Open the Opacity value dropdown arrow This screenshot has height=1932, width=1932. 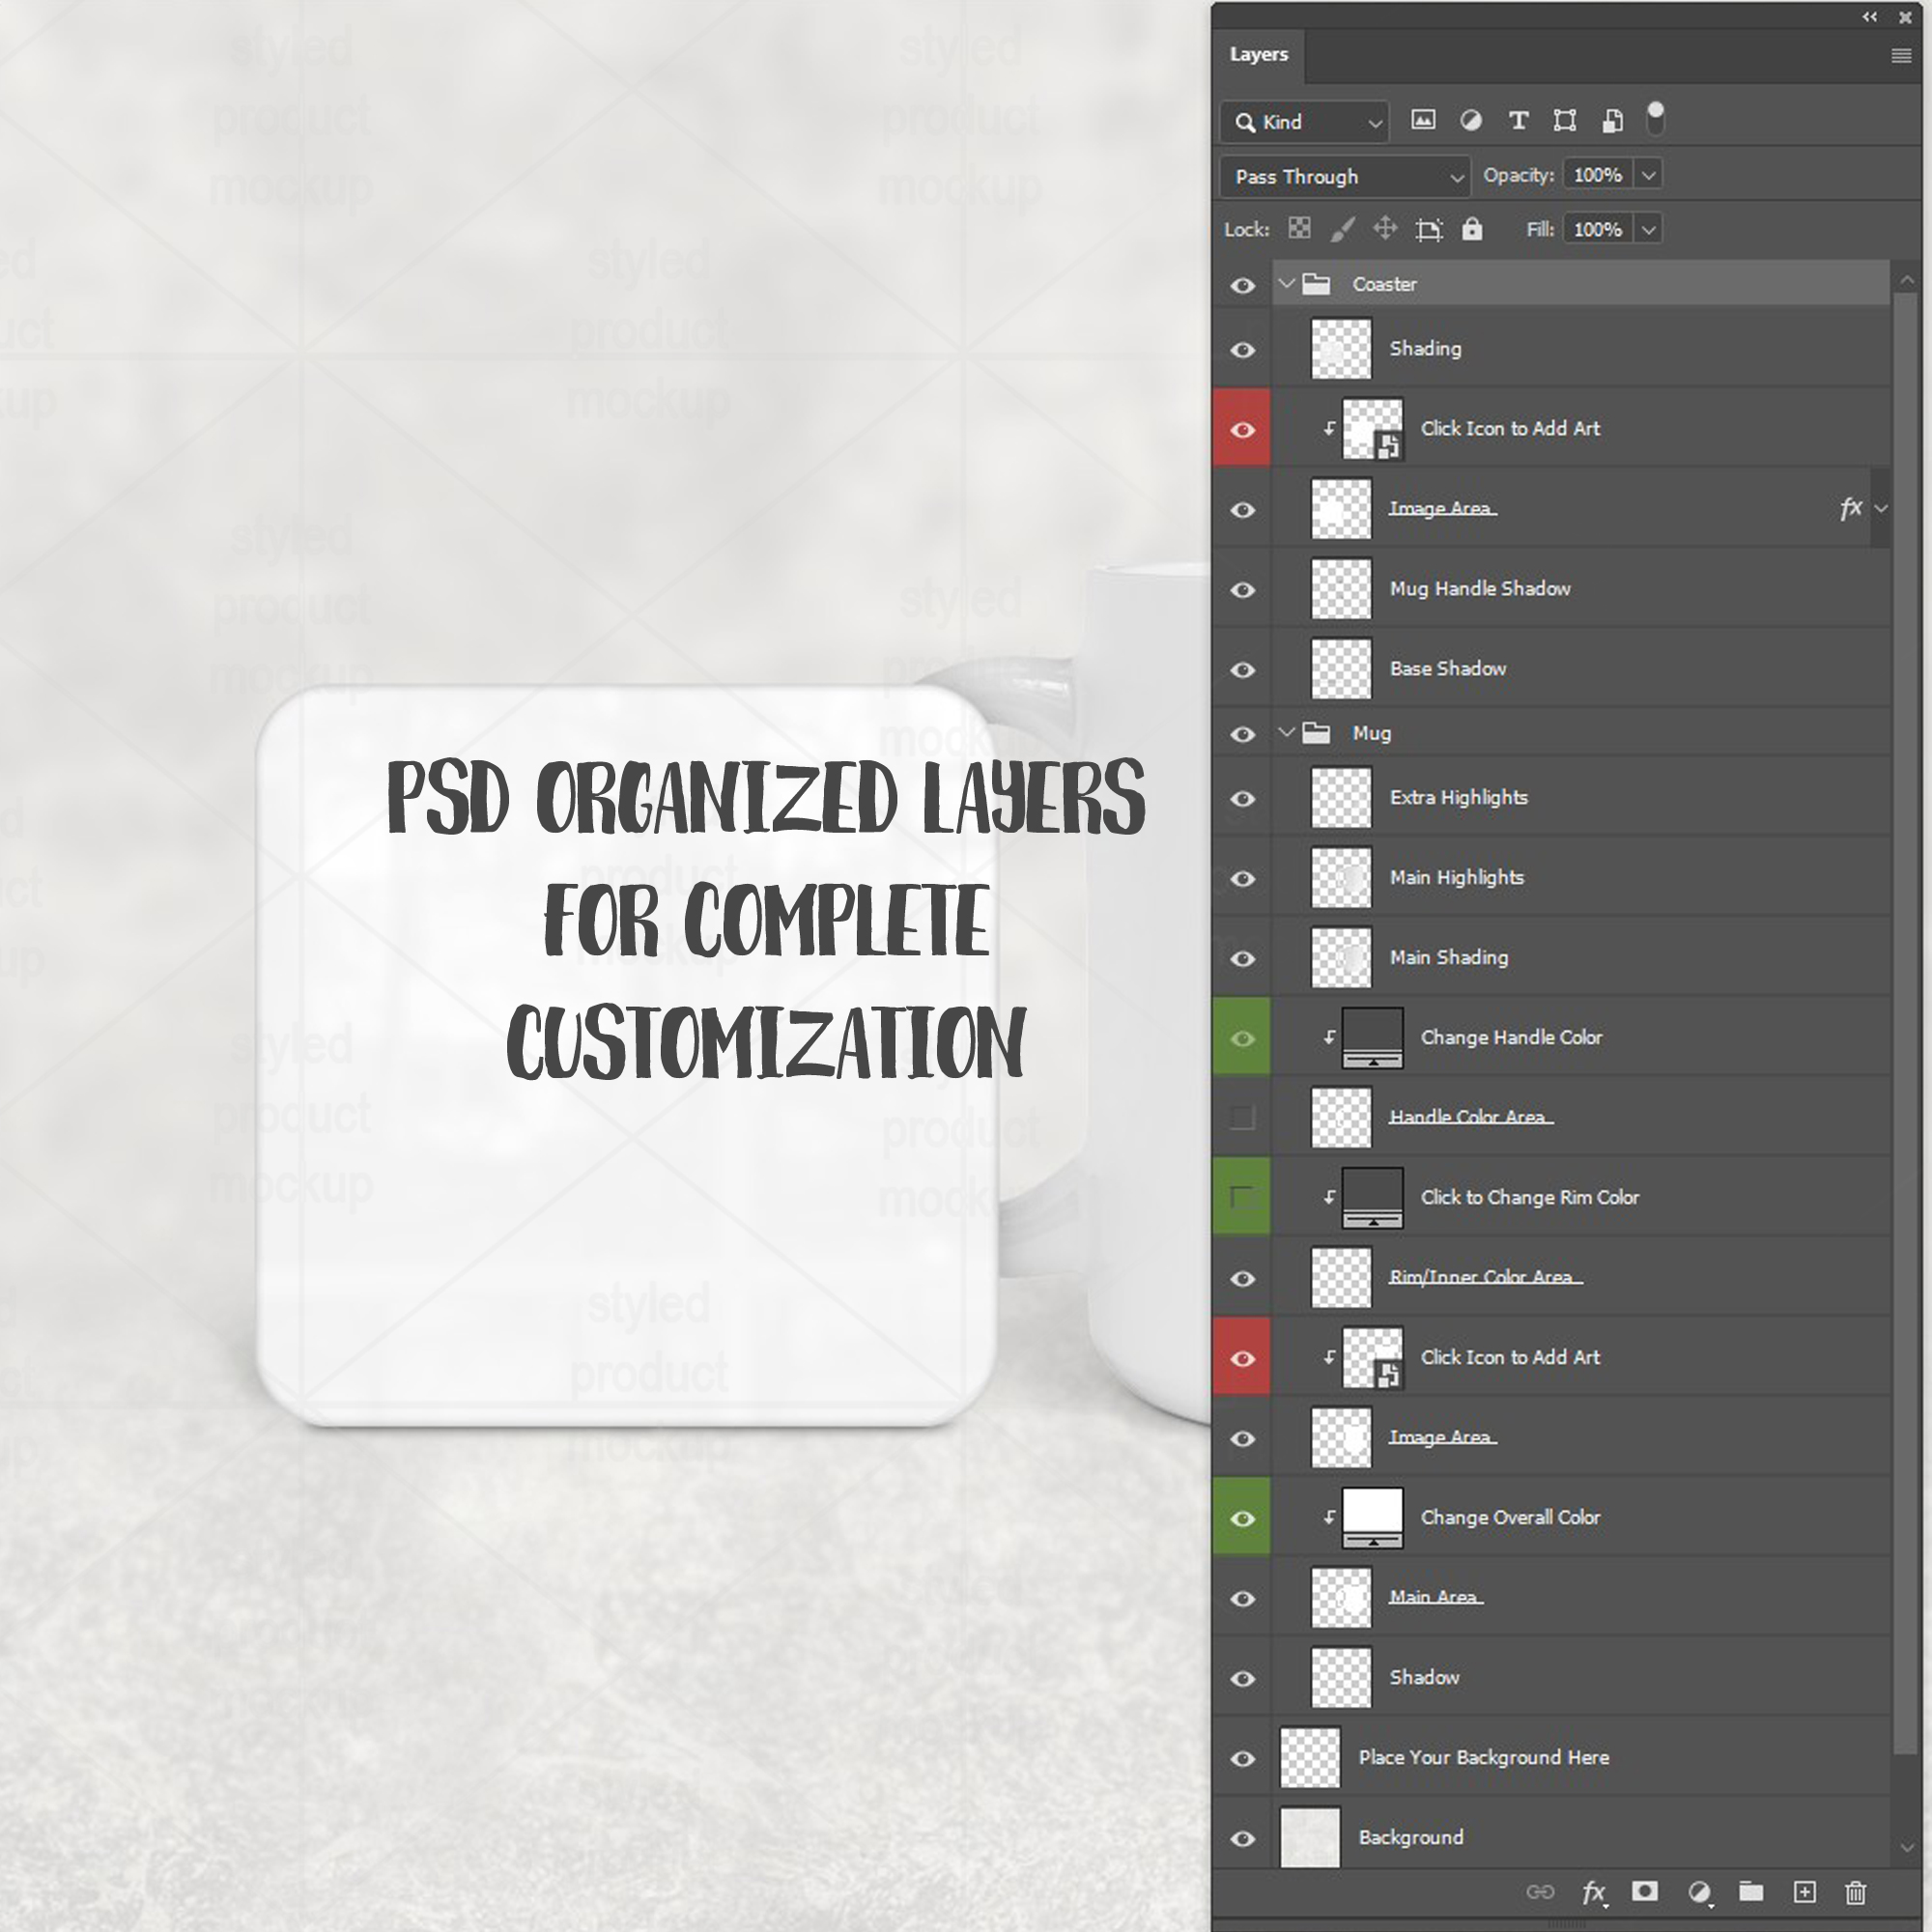pyautogui.click(x=1648, y=175)
